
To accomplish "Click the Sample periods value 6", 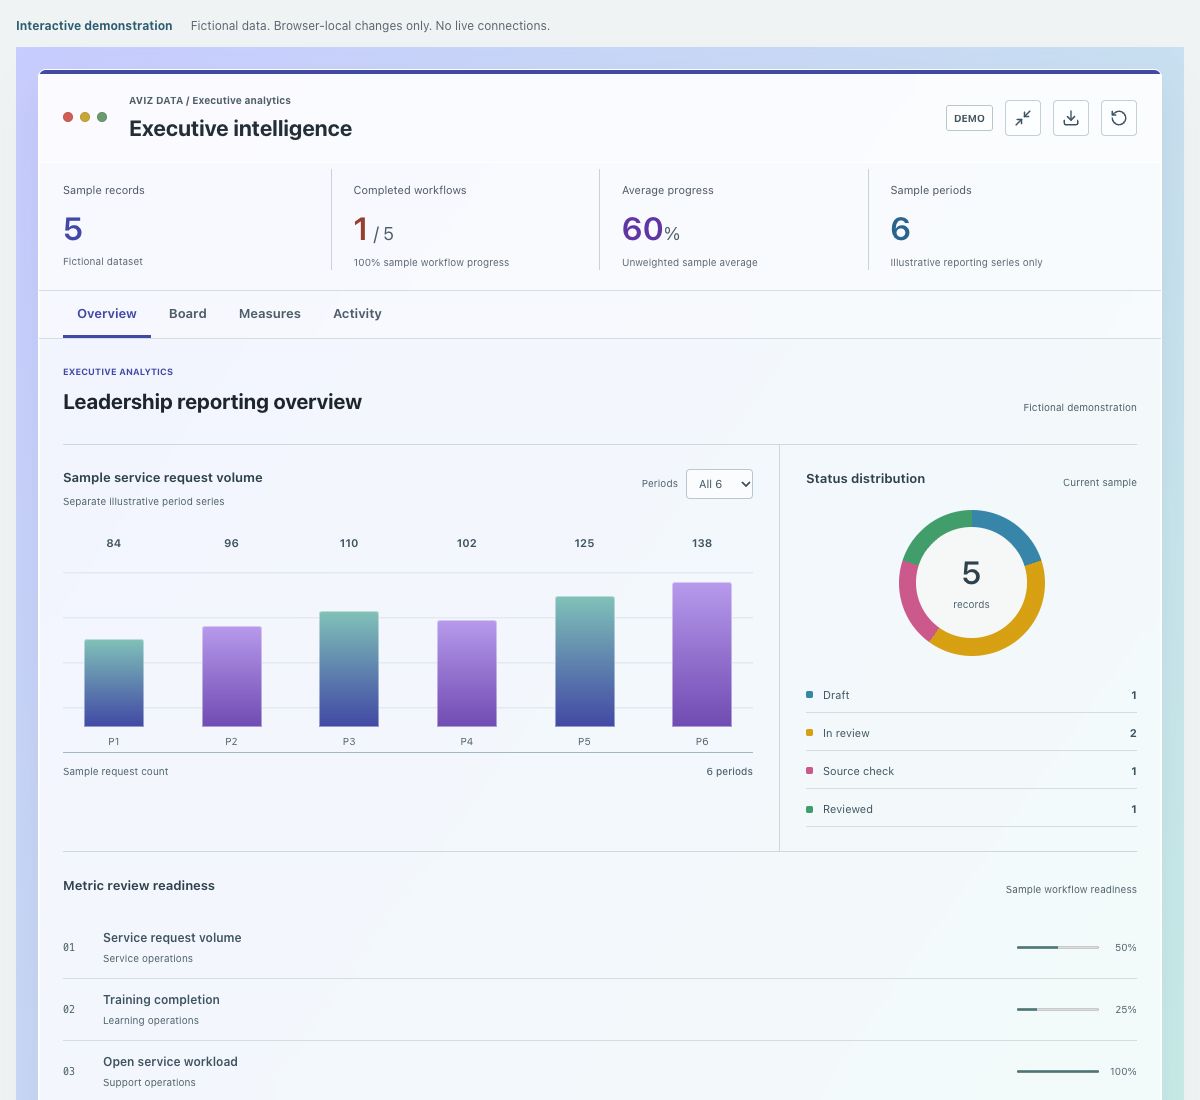I will coord(900,229).
